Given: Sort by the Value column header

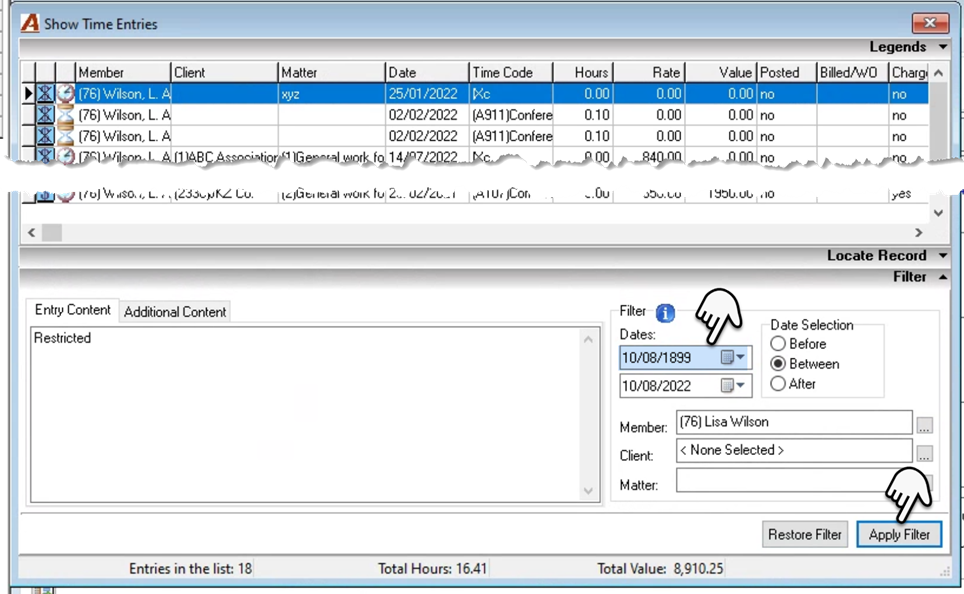Looking at the screenshot, I should pyautogui.click(x=721, y=73).
